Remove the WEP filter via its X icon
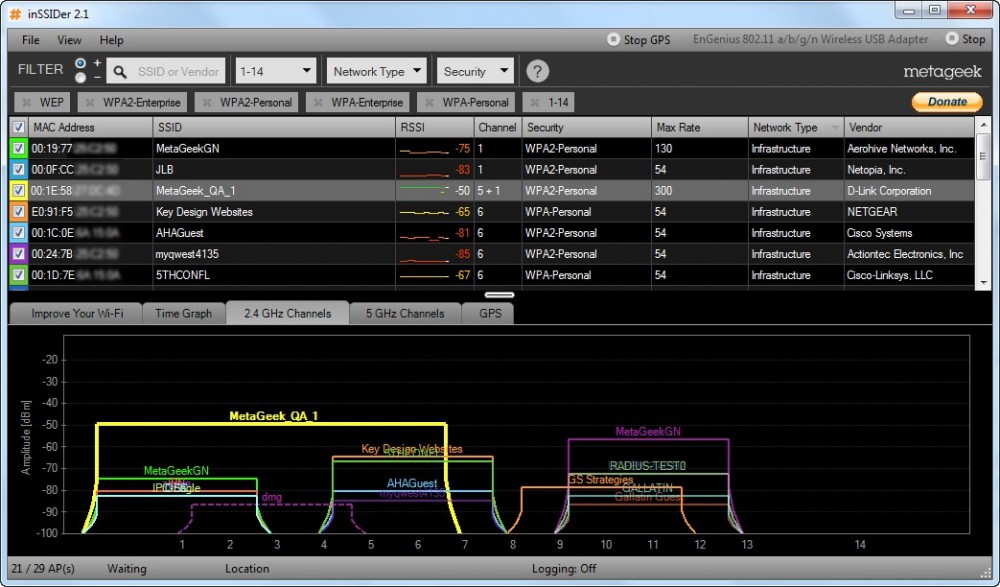 26,102
